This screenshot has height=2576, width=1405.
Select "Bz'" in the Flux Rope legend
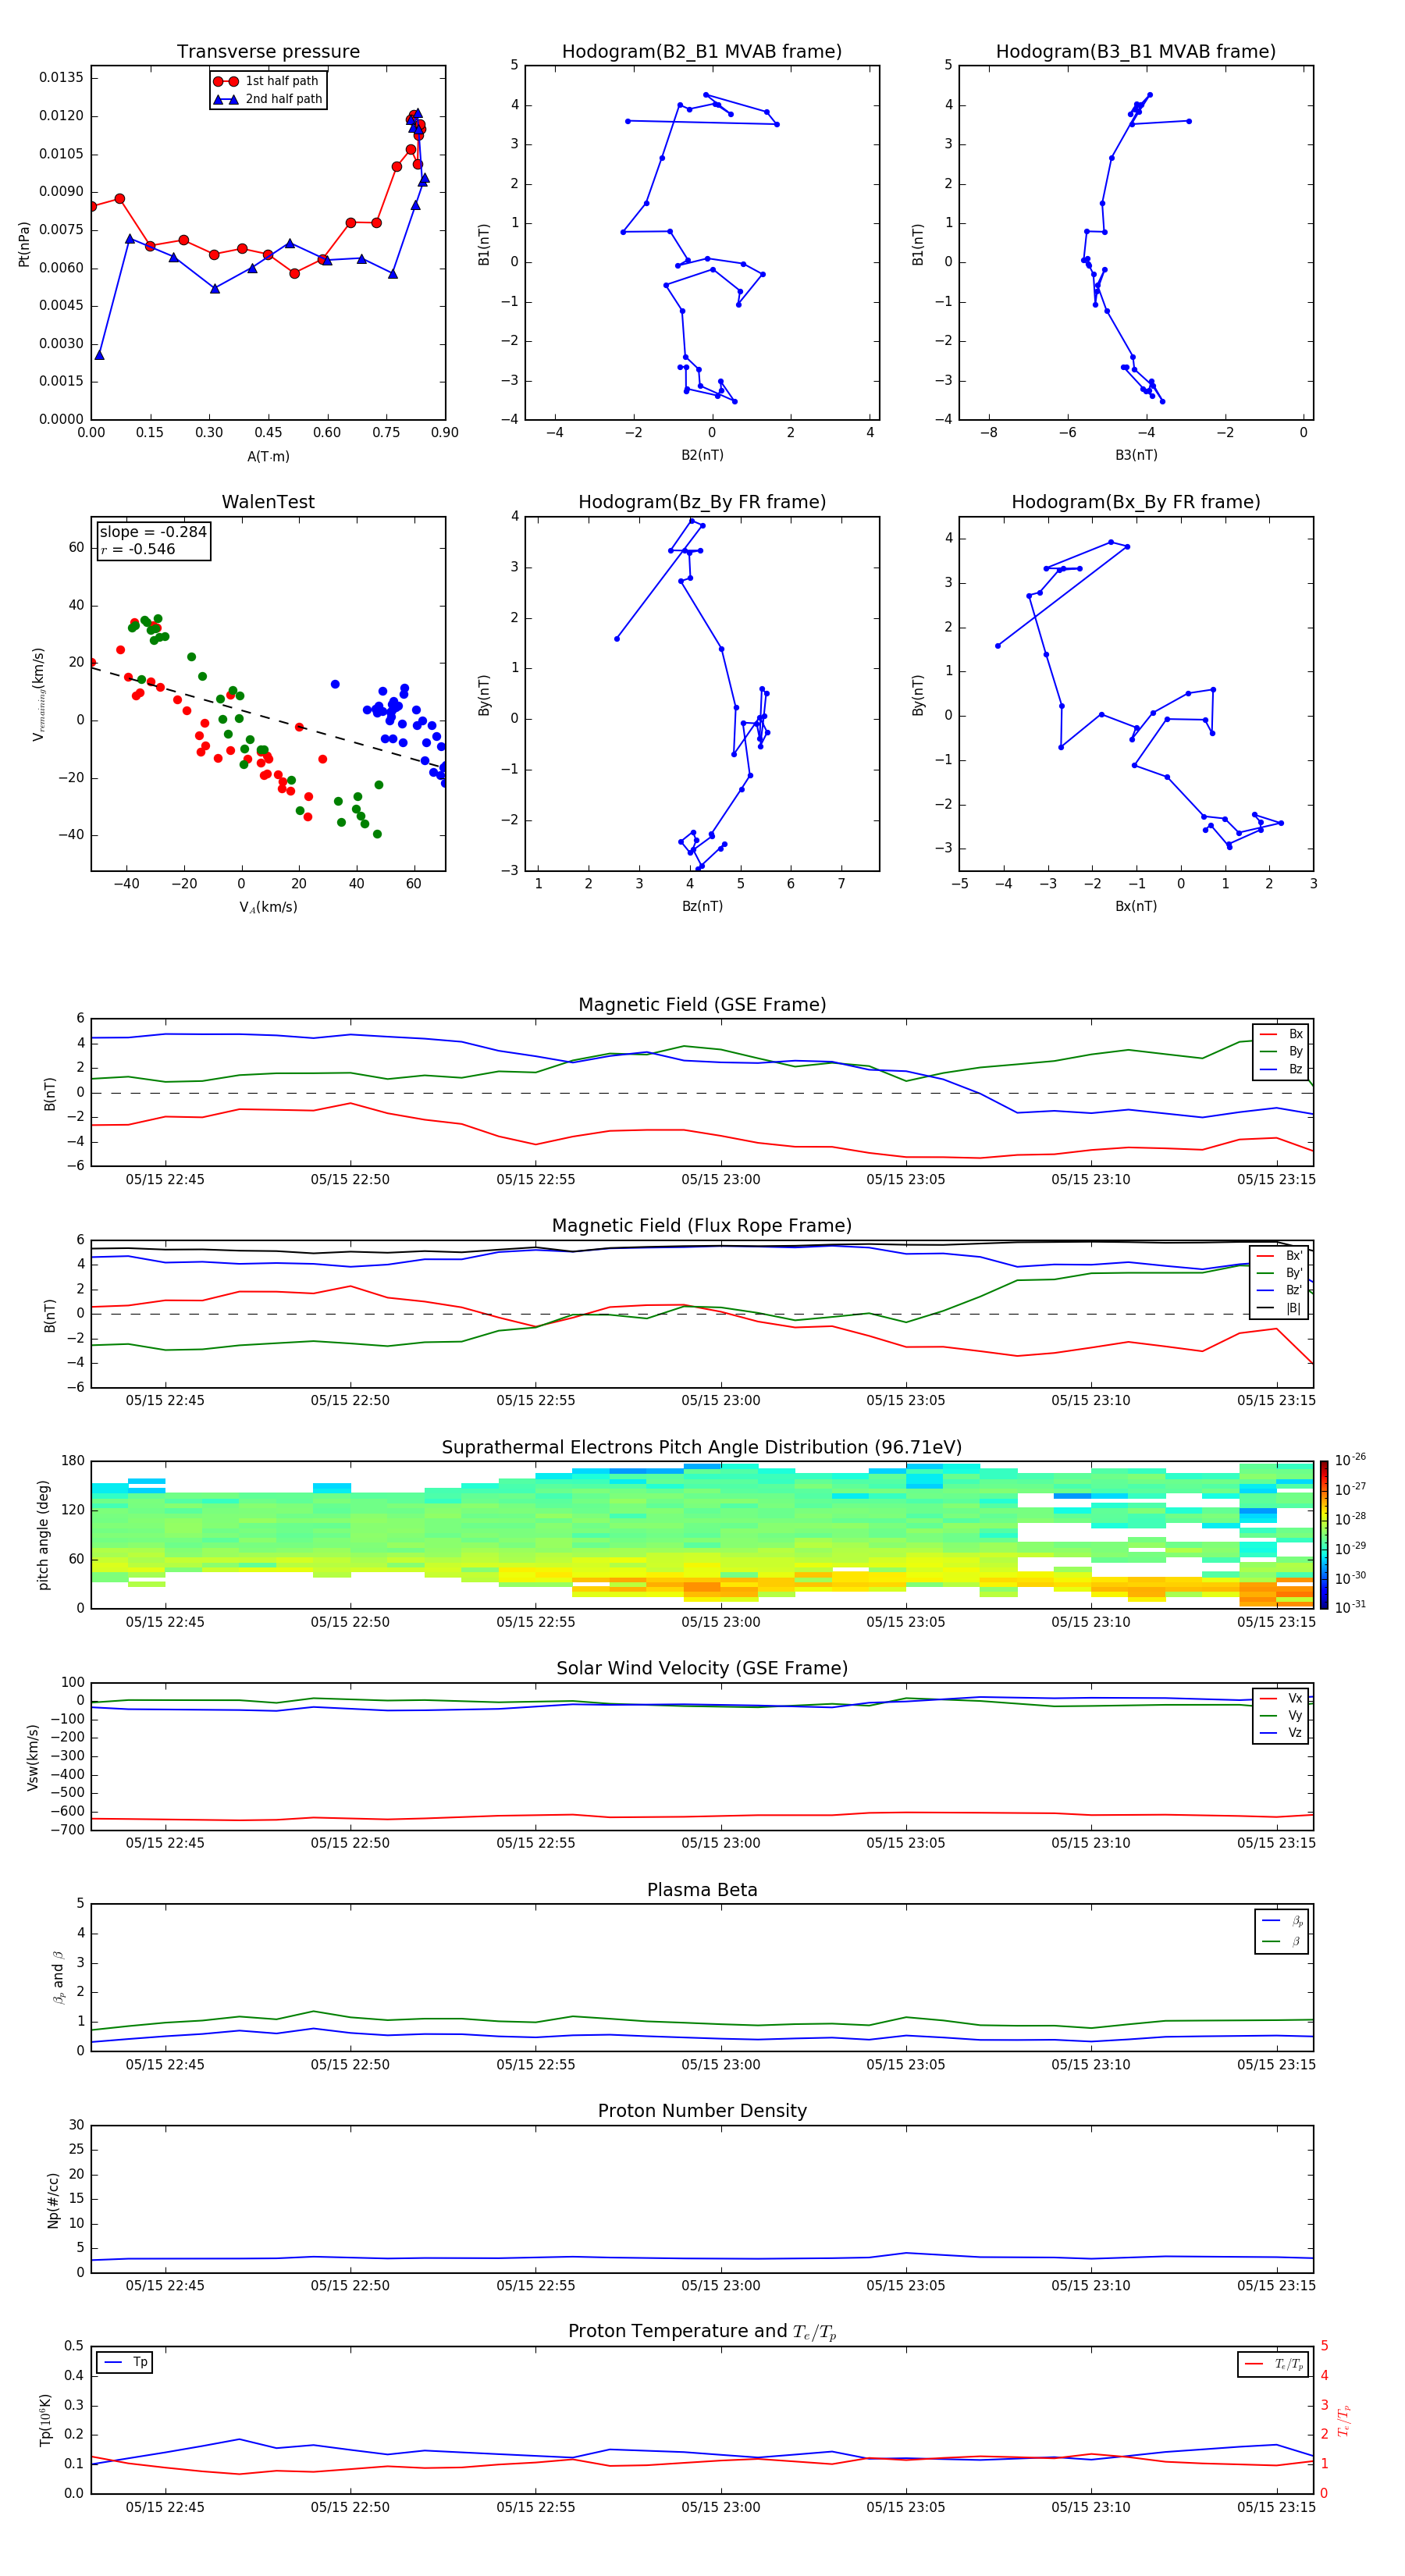click(1280, 1290)
